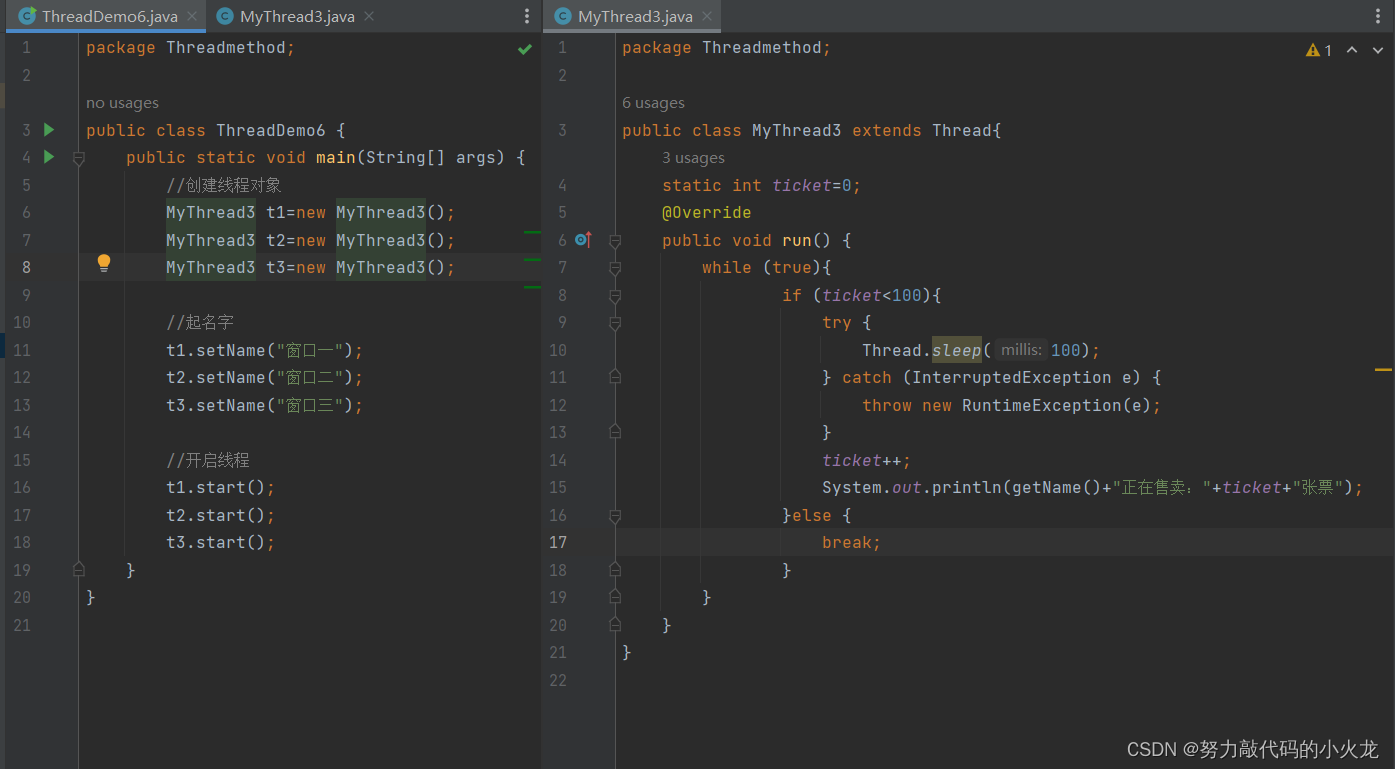The height and width of the screenshot is (769, 1395).
Task: Click line number 17 in the MyThread3 gutter
Action: click(x=557, y=542)
